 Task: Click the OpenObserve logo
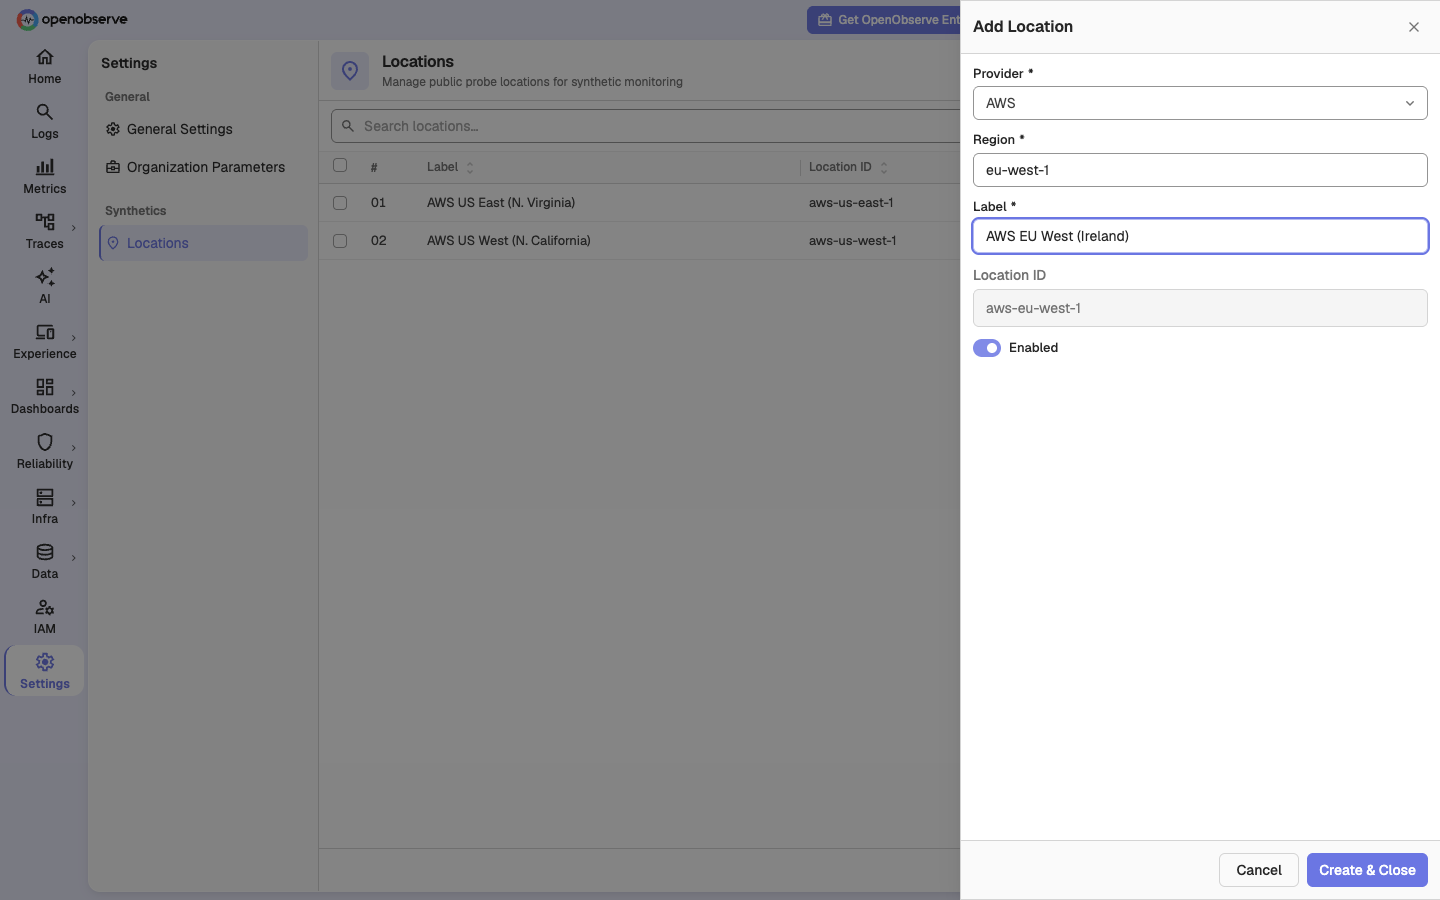click(x=72, y=19)
